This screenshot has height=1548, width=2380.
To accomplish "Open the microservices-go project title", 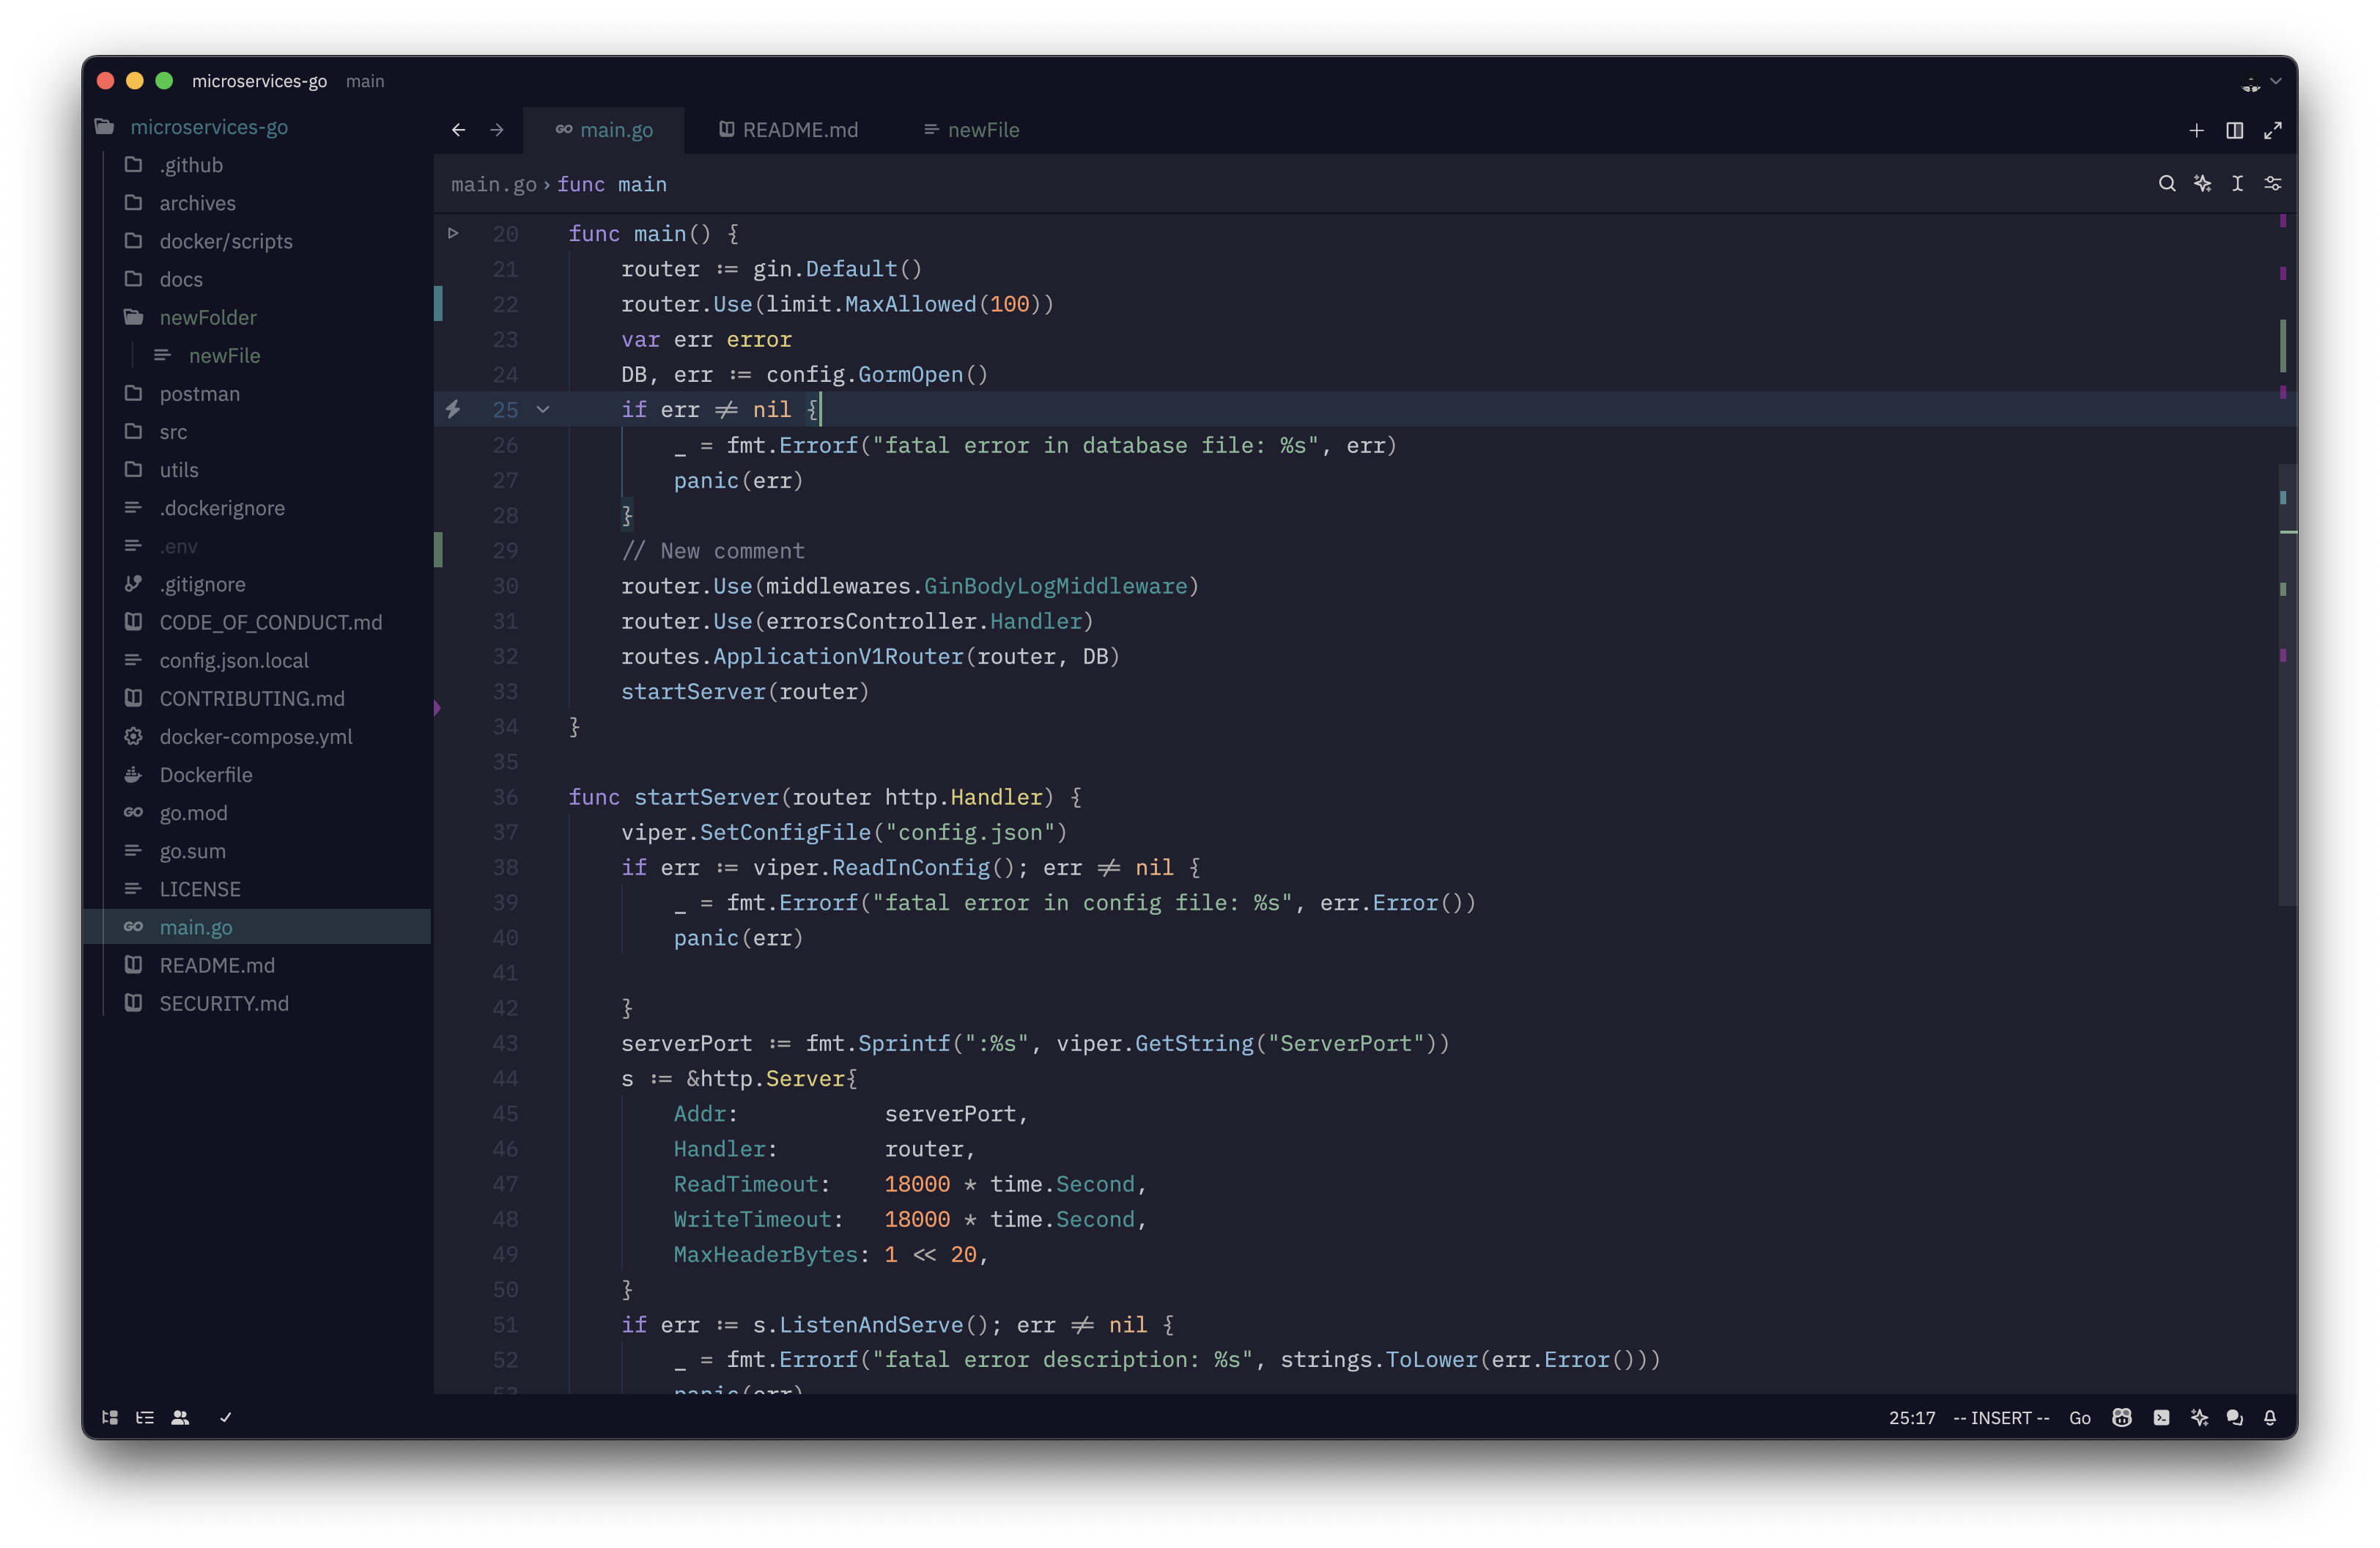I will click(x=259, y=81).
